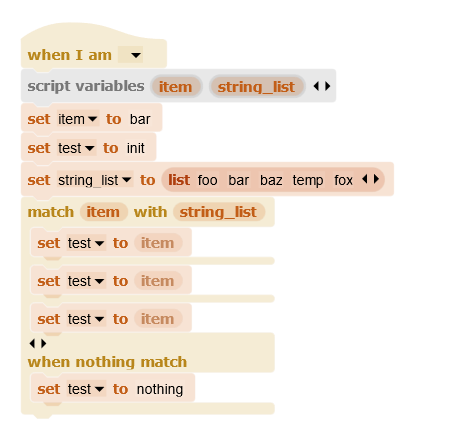Click the 'when I am' hat block label
This screenshot has width=468, height=444.
tap(70, 55)
